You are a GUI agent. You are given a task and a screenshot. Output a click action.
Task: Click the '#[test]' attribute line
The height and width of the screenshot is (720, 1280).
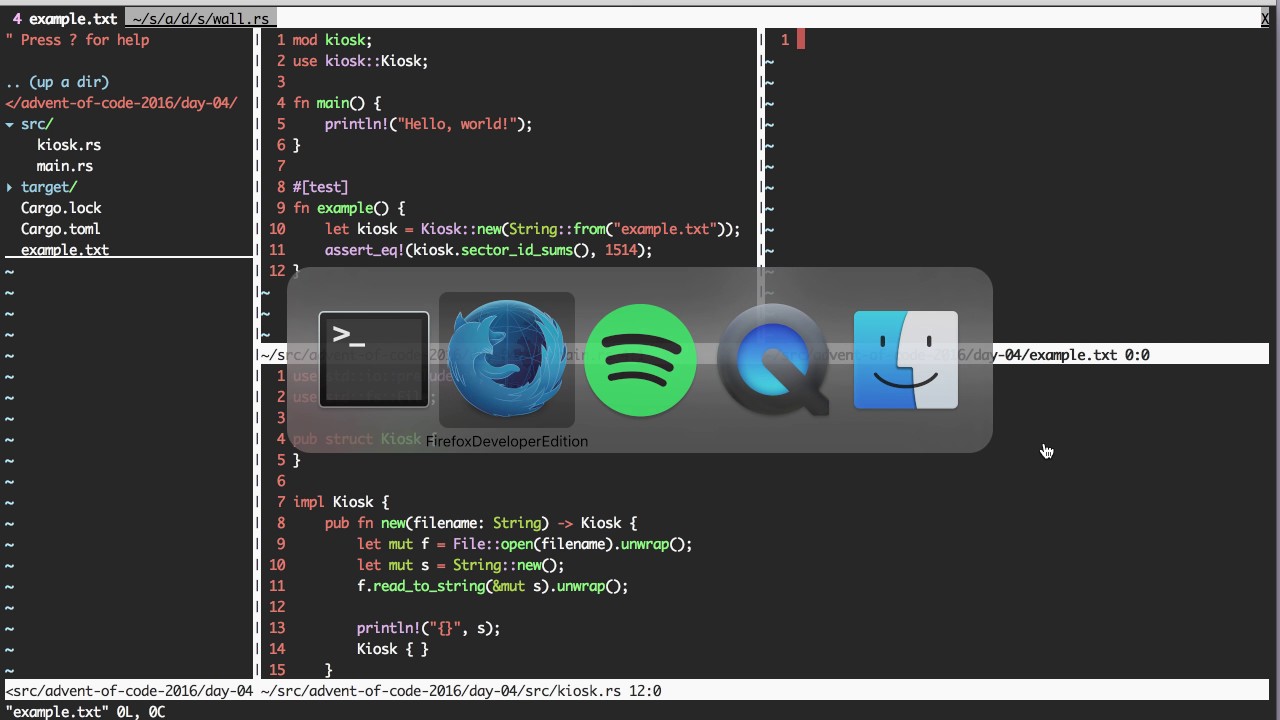[320, 187]
